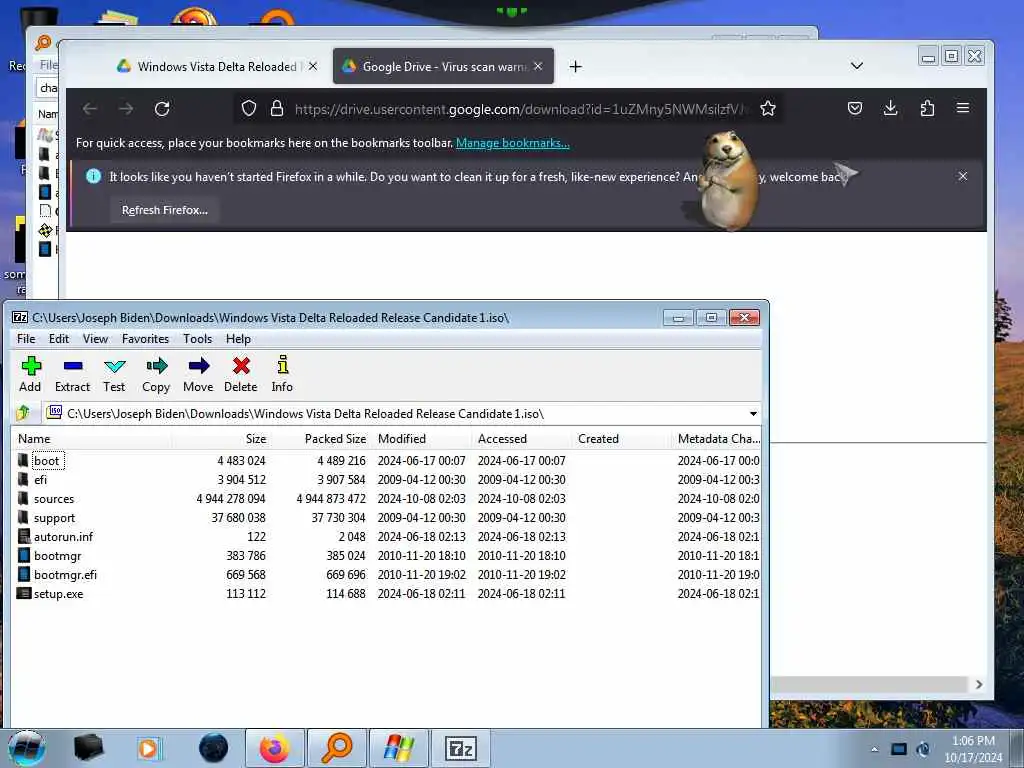Open the 7-Zip Help menu
Screen dimensions: 1024x768
pyautogui.click(x=238, y=338)
